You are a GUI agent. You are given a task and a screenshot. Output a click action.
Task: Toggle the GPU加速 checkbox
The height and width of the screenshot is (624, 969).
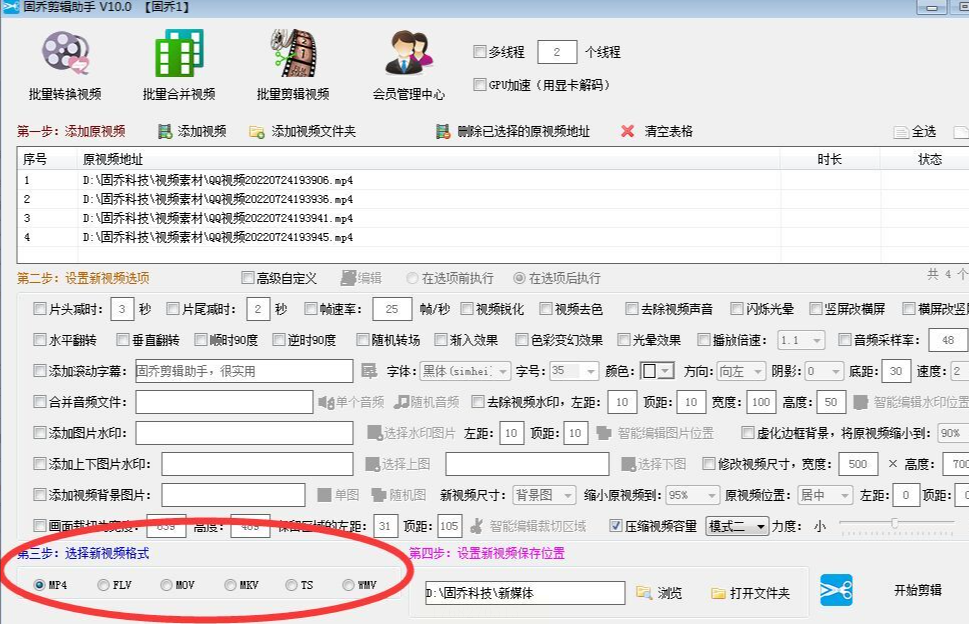click(x=480, y=84)
